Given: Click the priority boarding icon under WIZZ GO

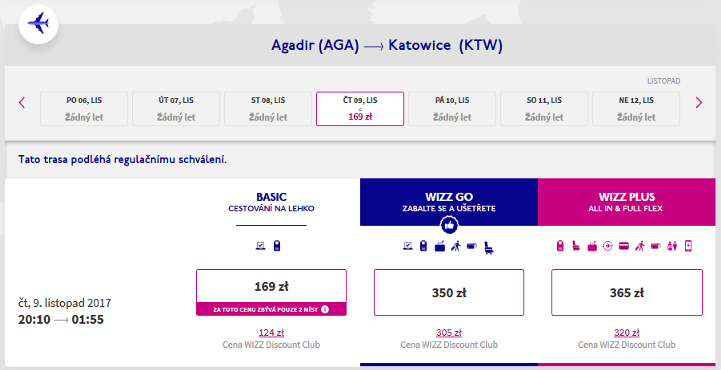Looking at the screenshot, I should click(456, 246).
